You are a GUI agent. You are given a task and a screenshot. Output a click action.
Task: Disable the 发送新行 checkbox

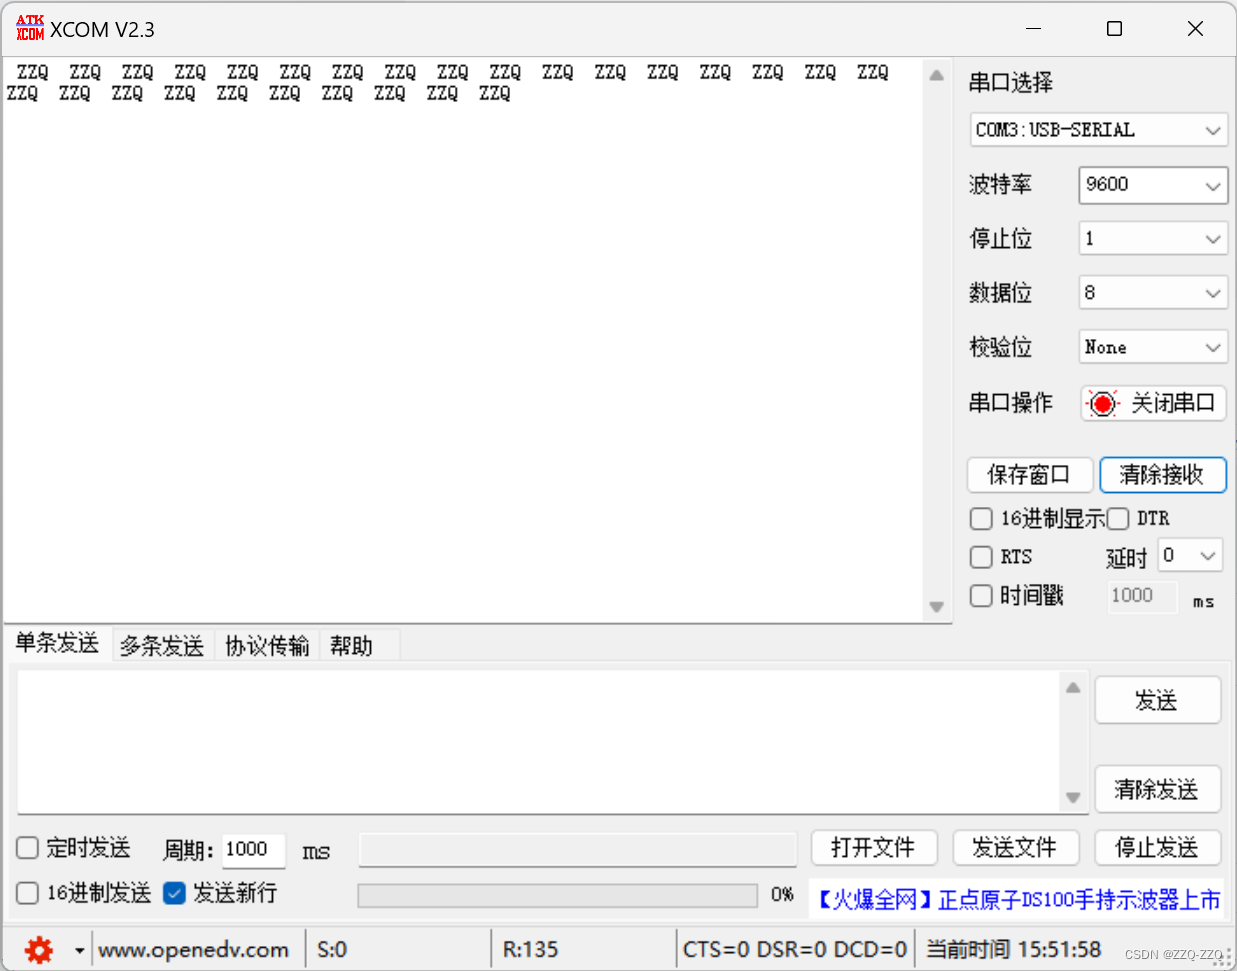(174, 893)
